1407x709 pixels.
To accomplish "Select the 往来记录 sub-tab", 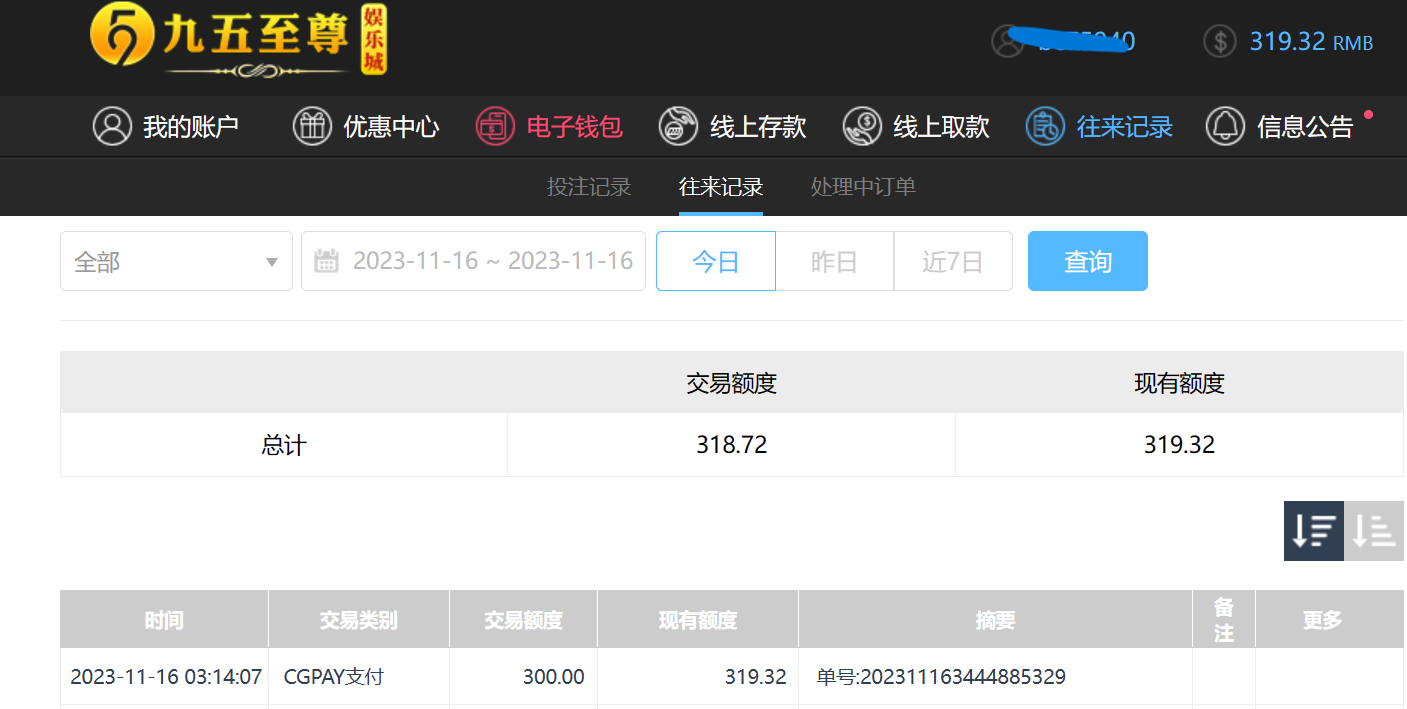I will [x=721, y=186].
